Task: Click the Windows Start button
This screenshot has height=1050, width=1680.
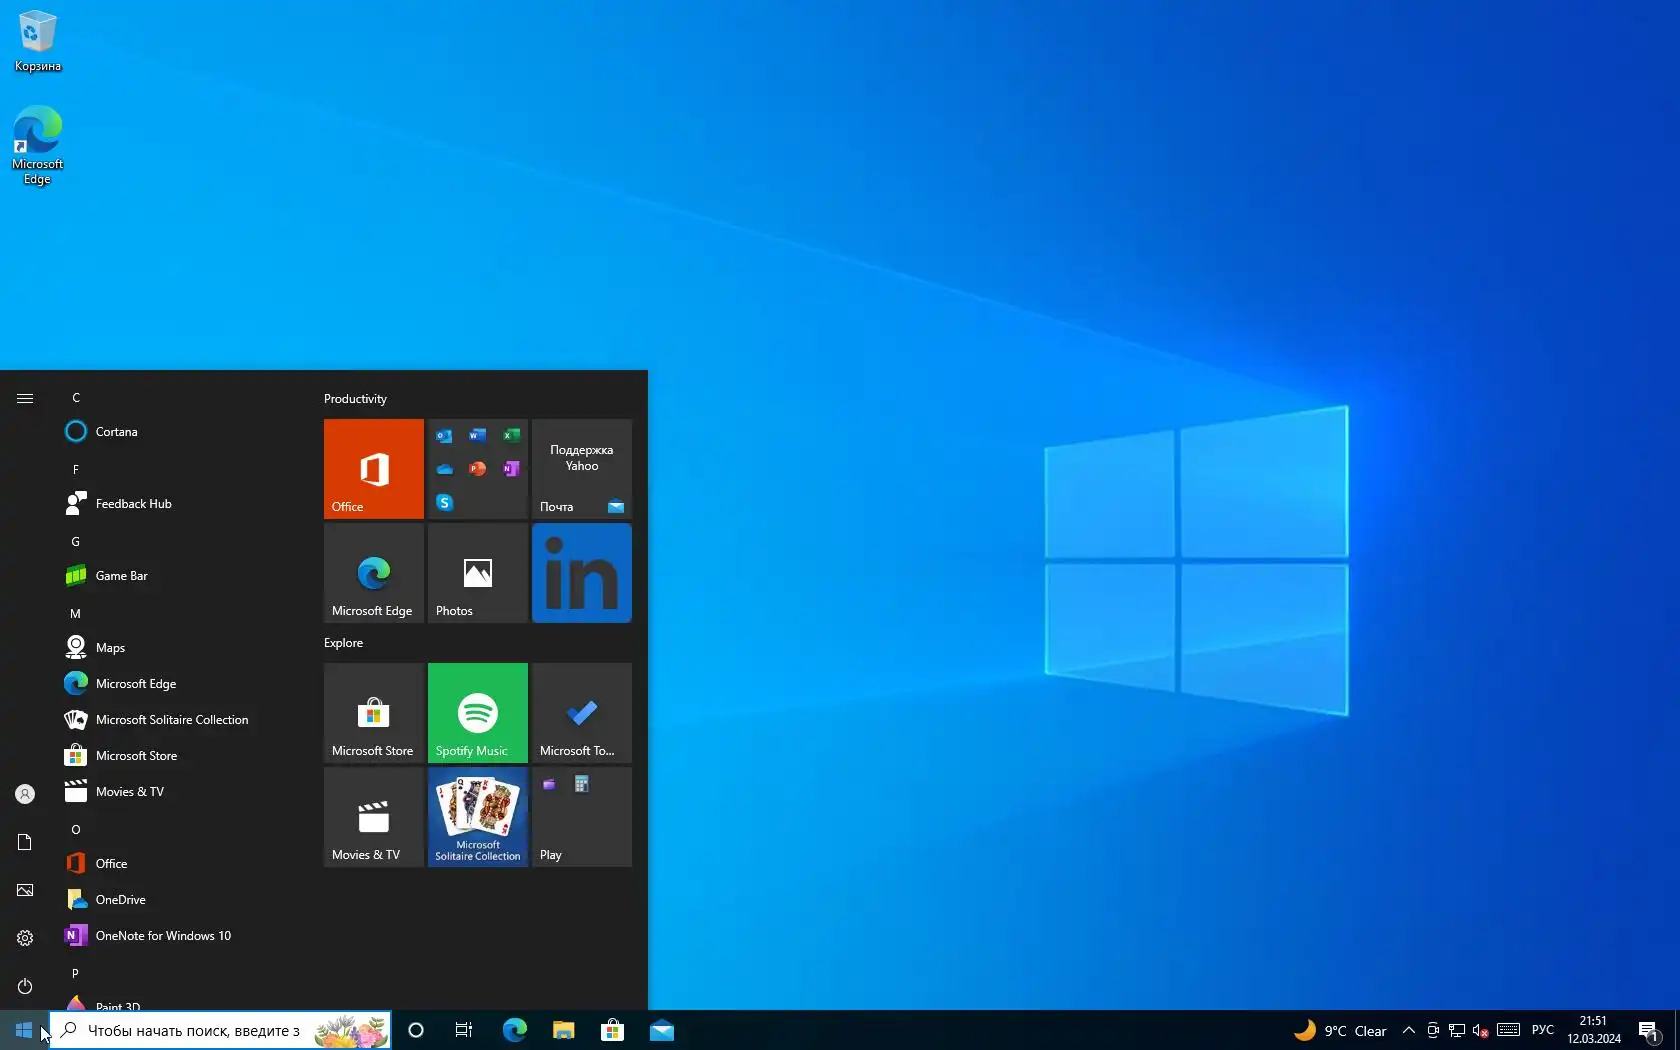Action: 24,1030
